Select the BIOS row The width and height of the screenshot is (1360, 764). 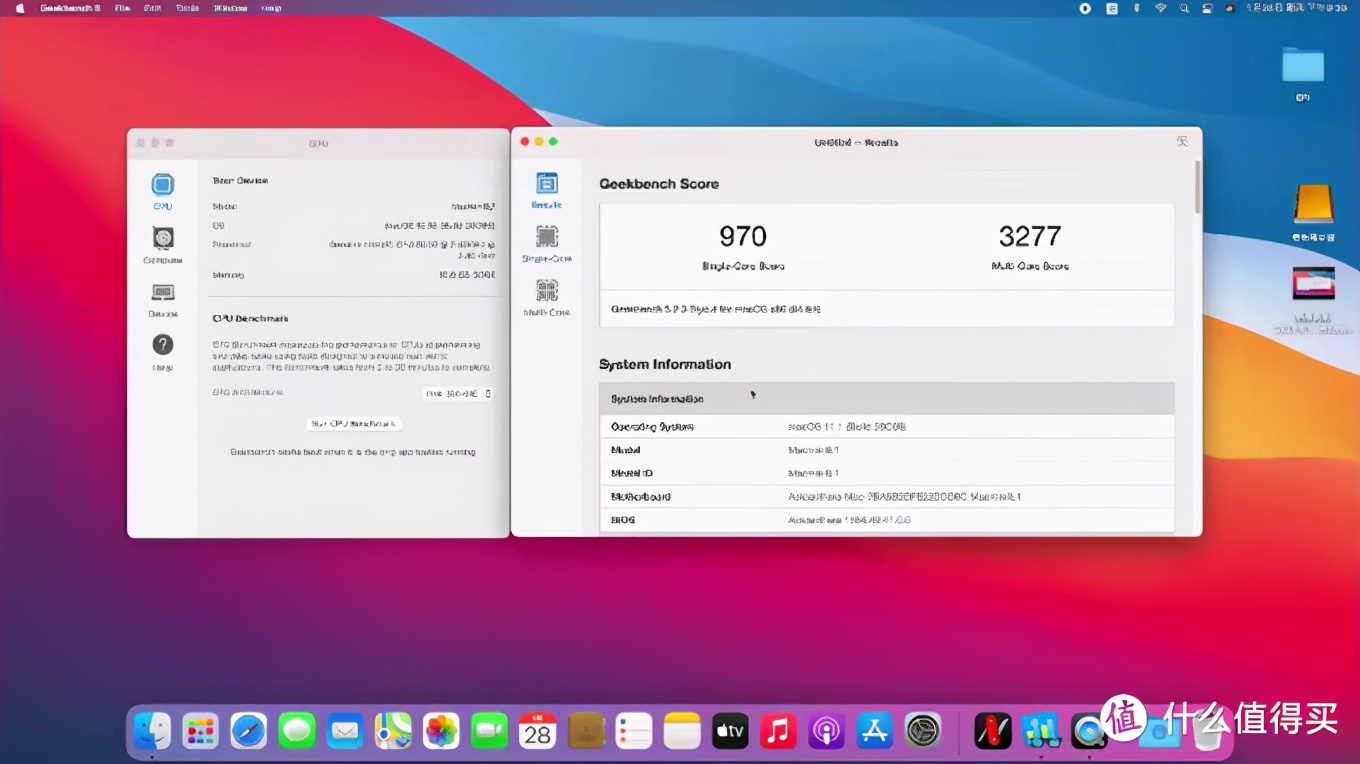(x=887, y=520)
